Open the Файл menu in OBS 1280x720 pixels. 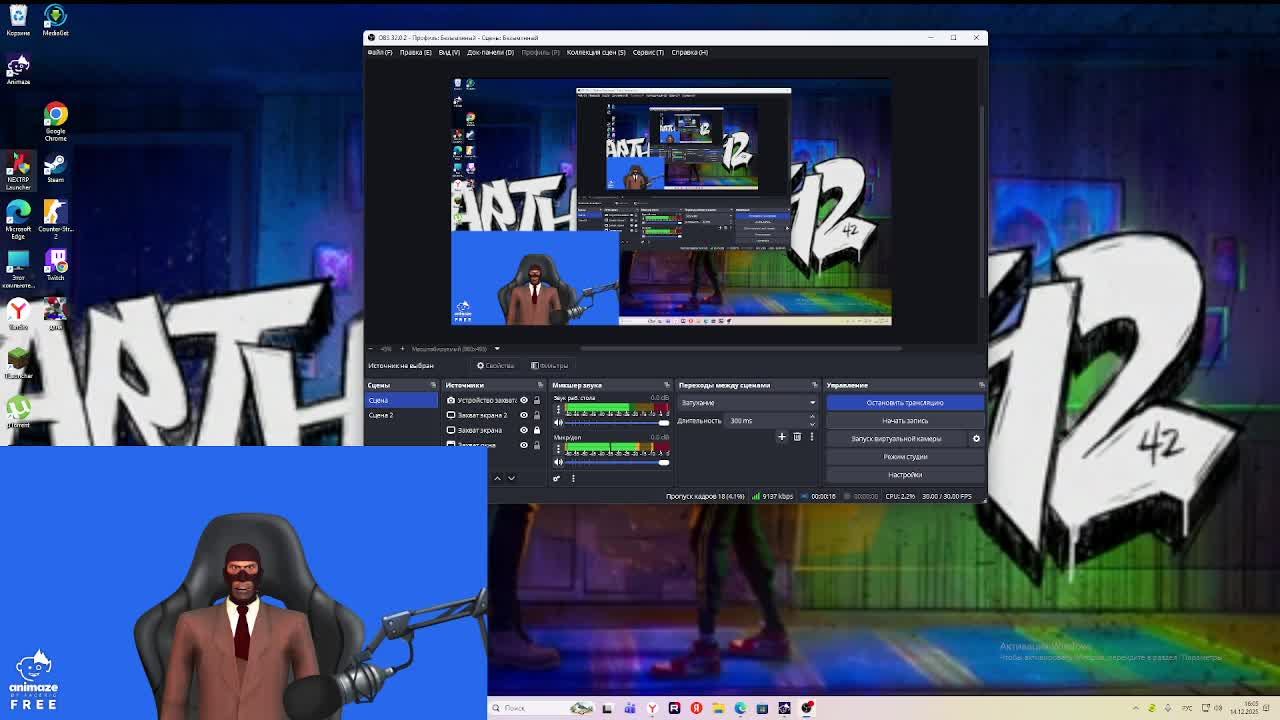(x=380, y=52)
